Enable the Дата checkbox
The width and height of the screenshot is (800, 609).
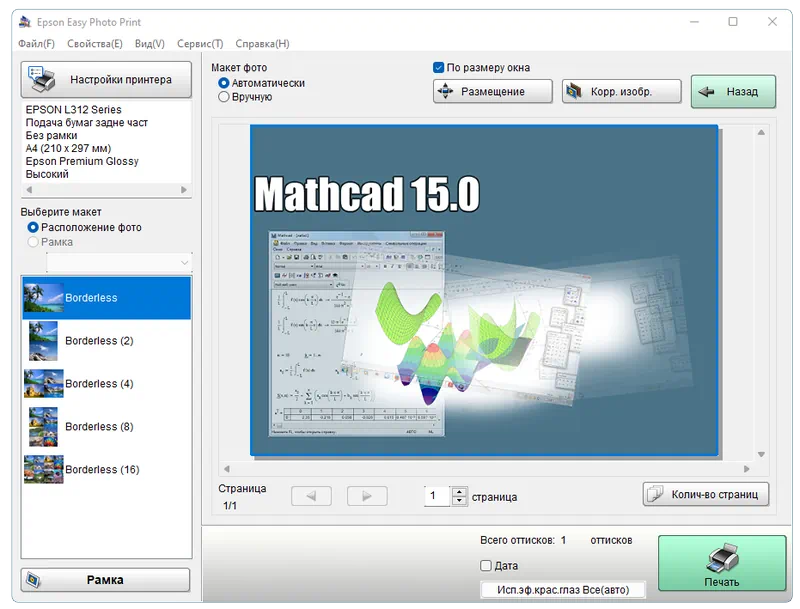point(486,566)
